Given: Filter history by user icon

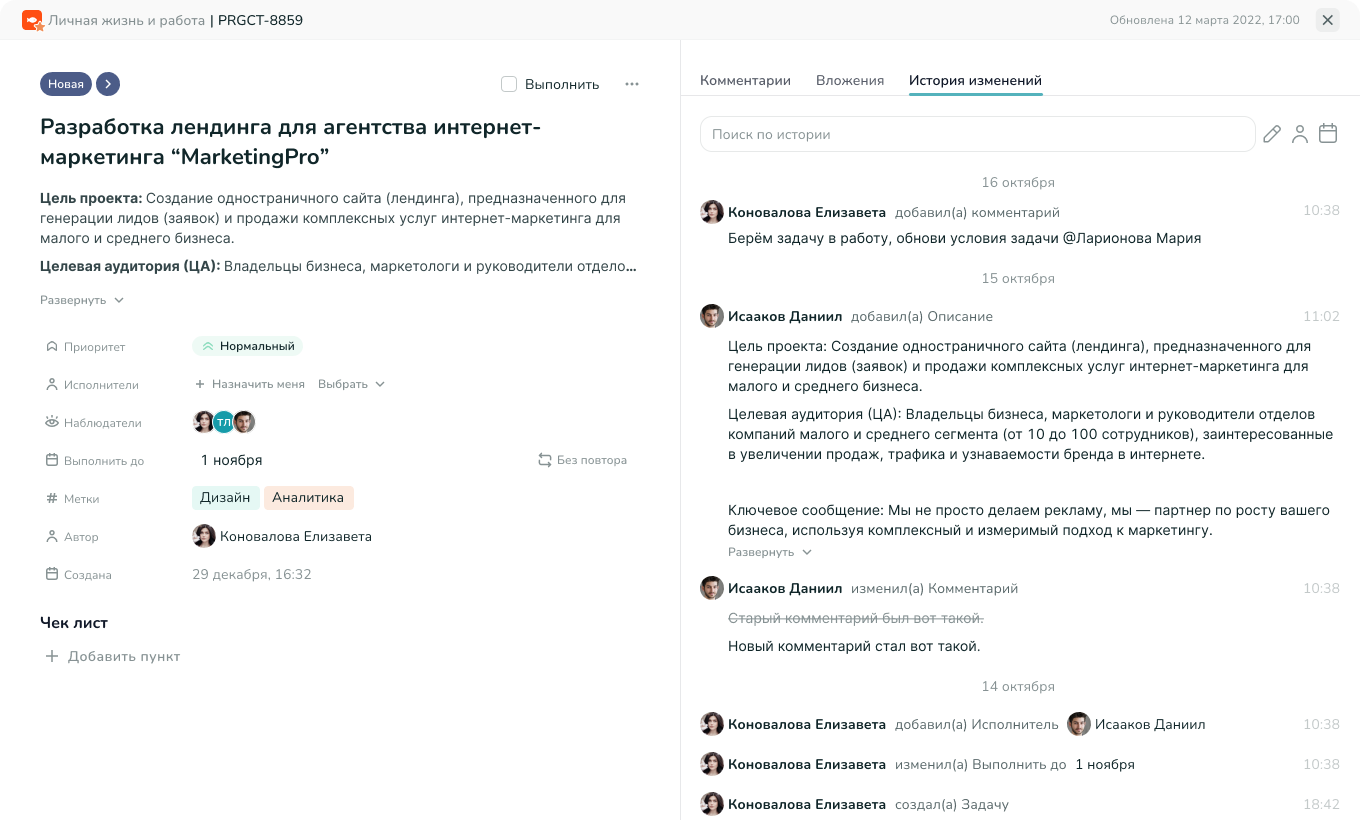Looking at the screenshot, I should (x=1300, y=134).
